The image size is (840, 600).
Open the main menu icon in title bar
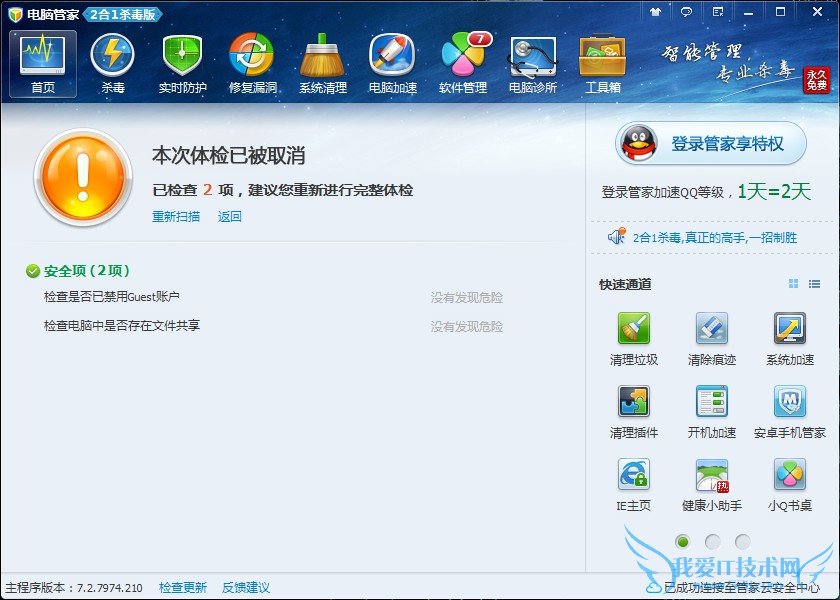click(x=718, y=12)
